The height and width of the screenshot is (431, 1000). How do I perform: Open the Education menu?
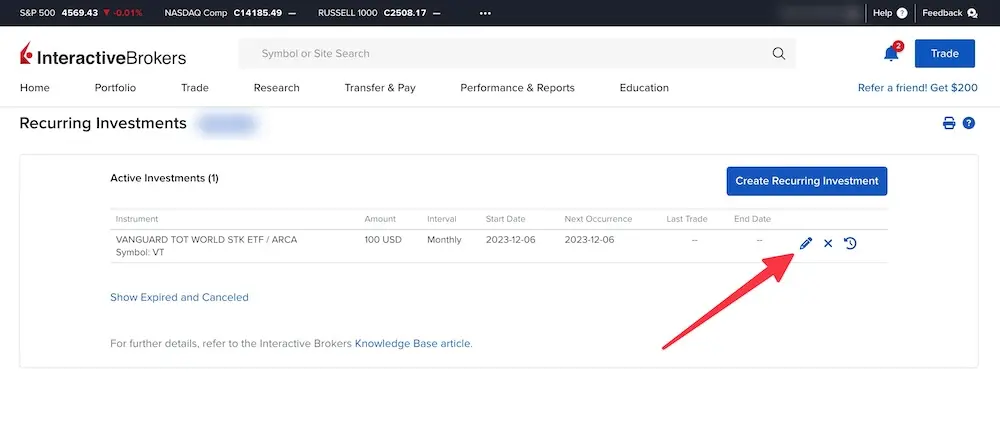(x=644, y=88)
